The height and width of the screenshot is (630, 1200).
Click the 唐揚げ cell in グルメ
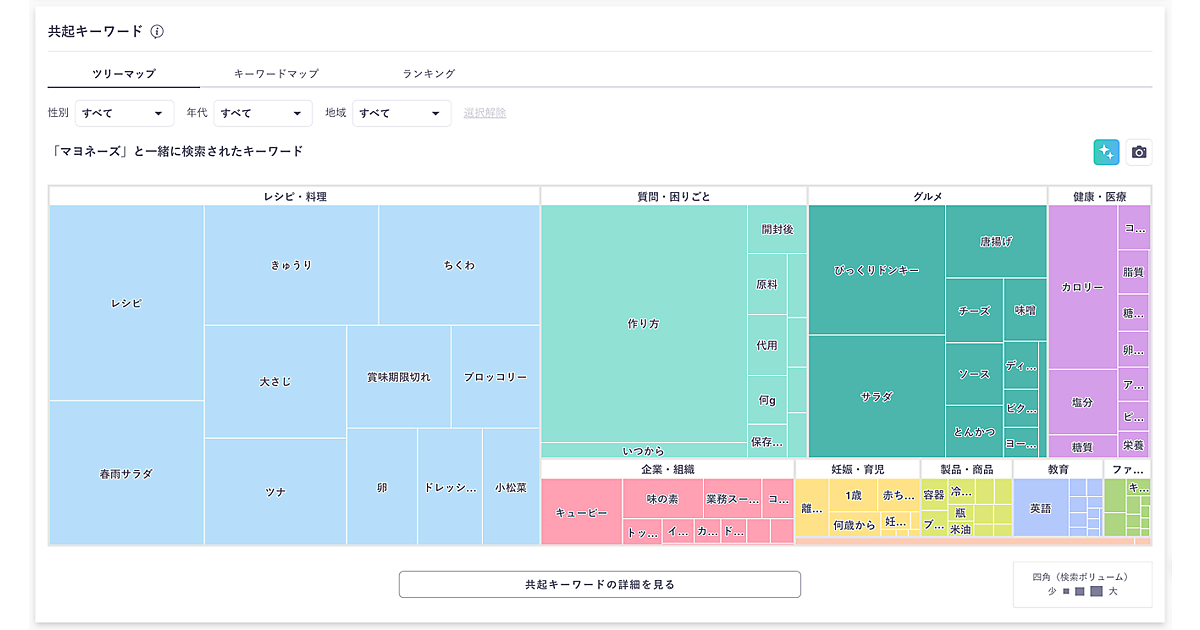pyautogui.click(x=995, y=241)
